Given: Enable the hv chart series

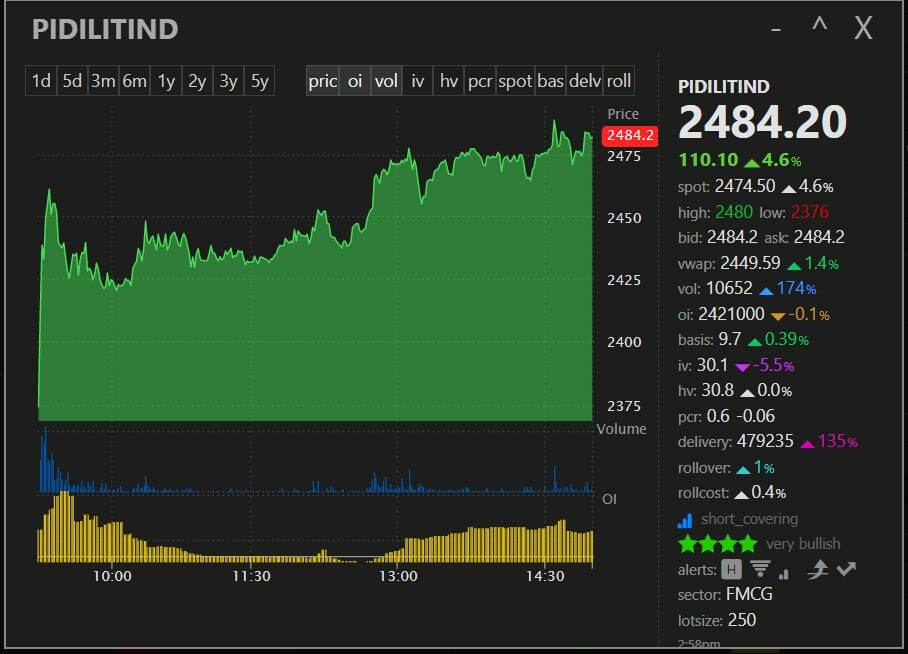Looking at the screenshot, I should pos(449,81).
